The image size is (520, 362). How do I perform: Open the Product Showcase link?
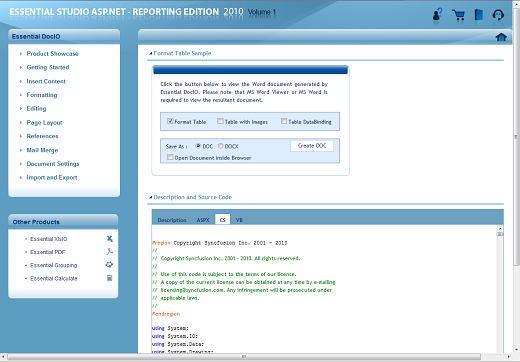(53, 54)
